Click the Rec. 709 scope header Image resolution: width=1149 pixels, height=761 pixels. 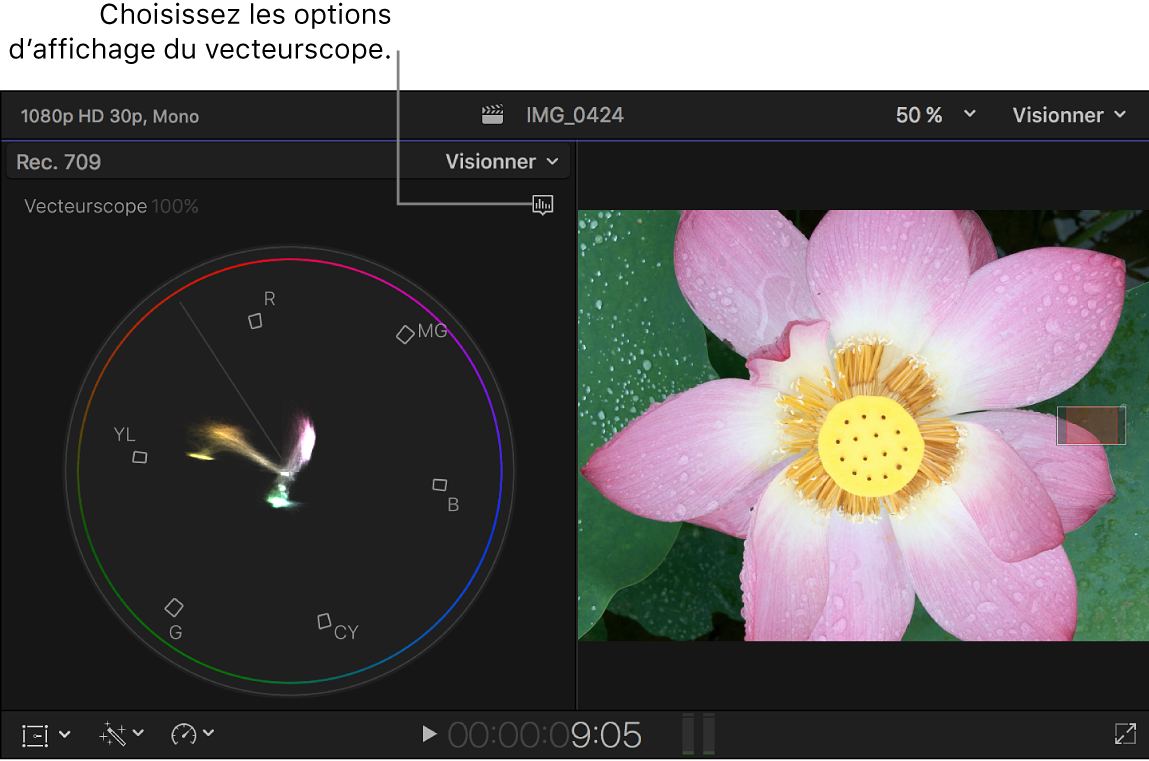click(x=57, y=161)
